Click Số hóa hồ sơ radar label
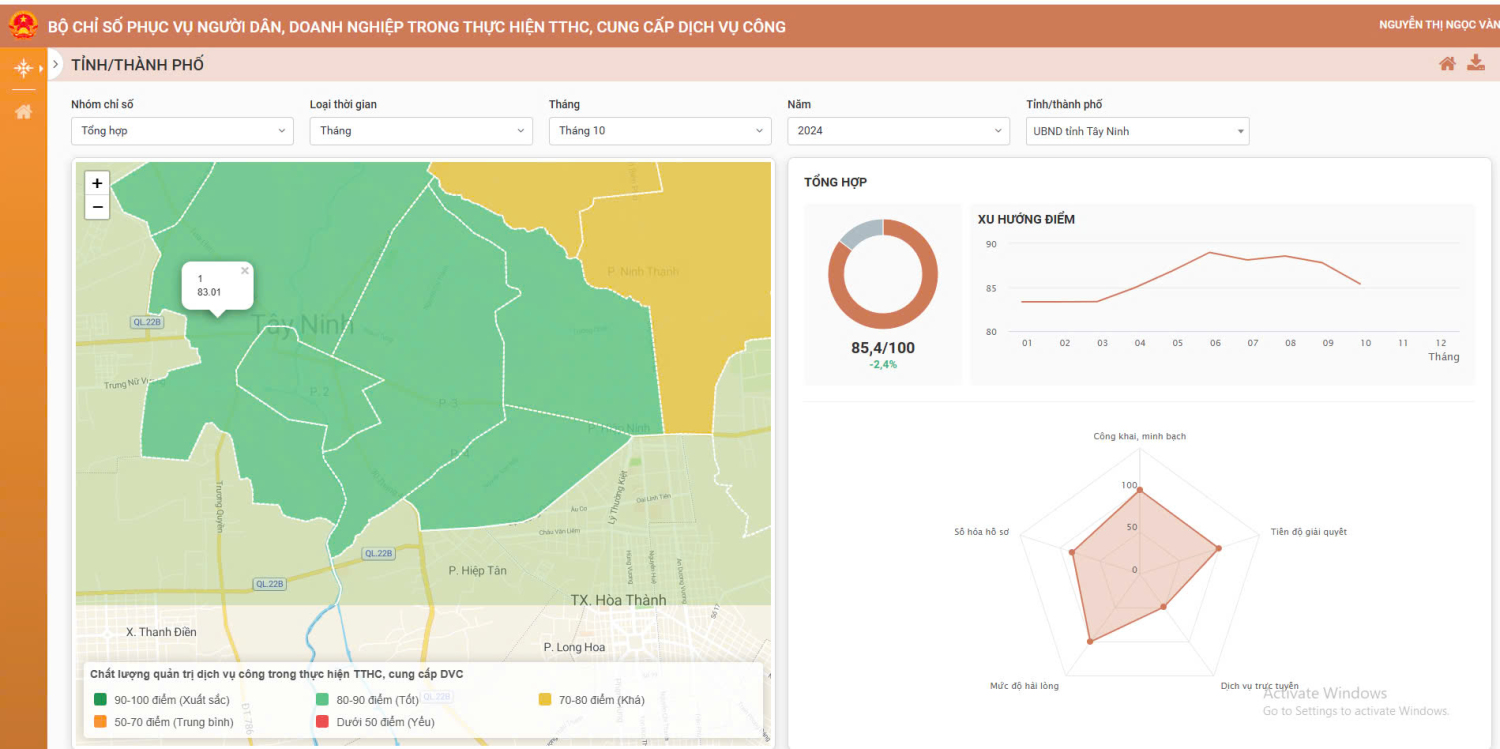1500x749 pixels. pos(982,532)
